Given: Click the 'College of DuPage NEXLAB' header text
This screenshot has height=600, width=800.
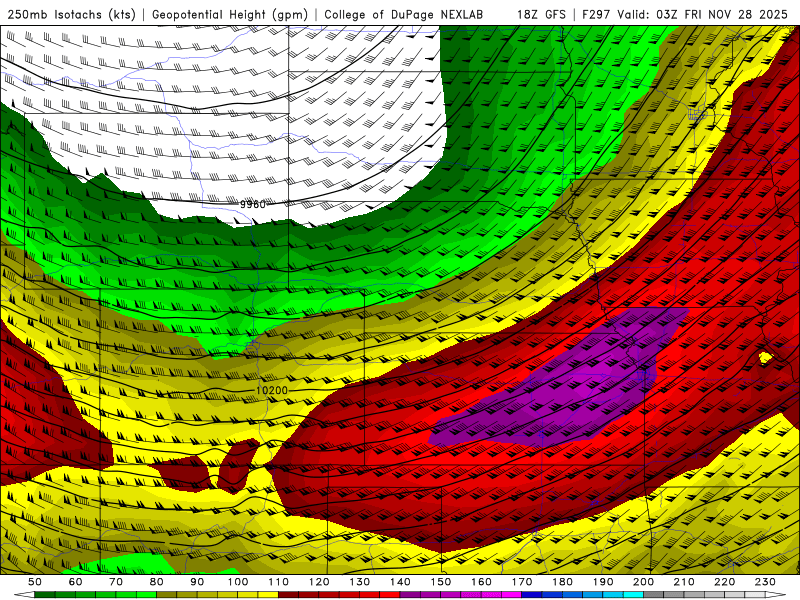Looking at the screenshot, I should 403,15.
